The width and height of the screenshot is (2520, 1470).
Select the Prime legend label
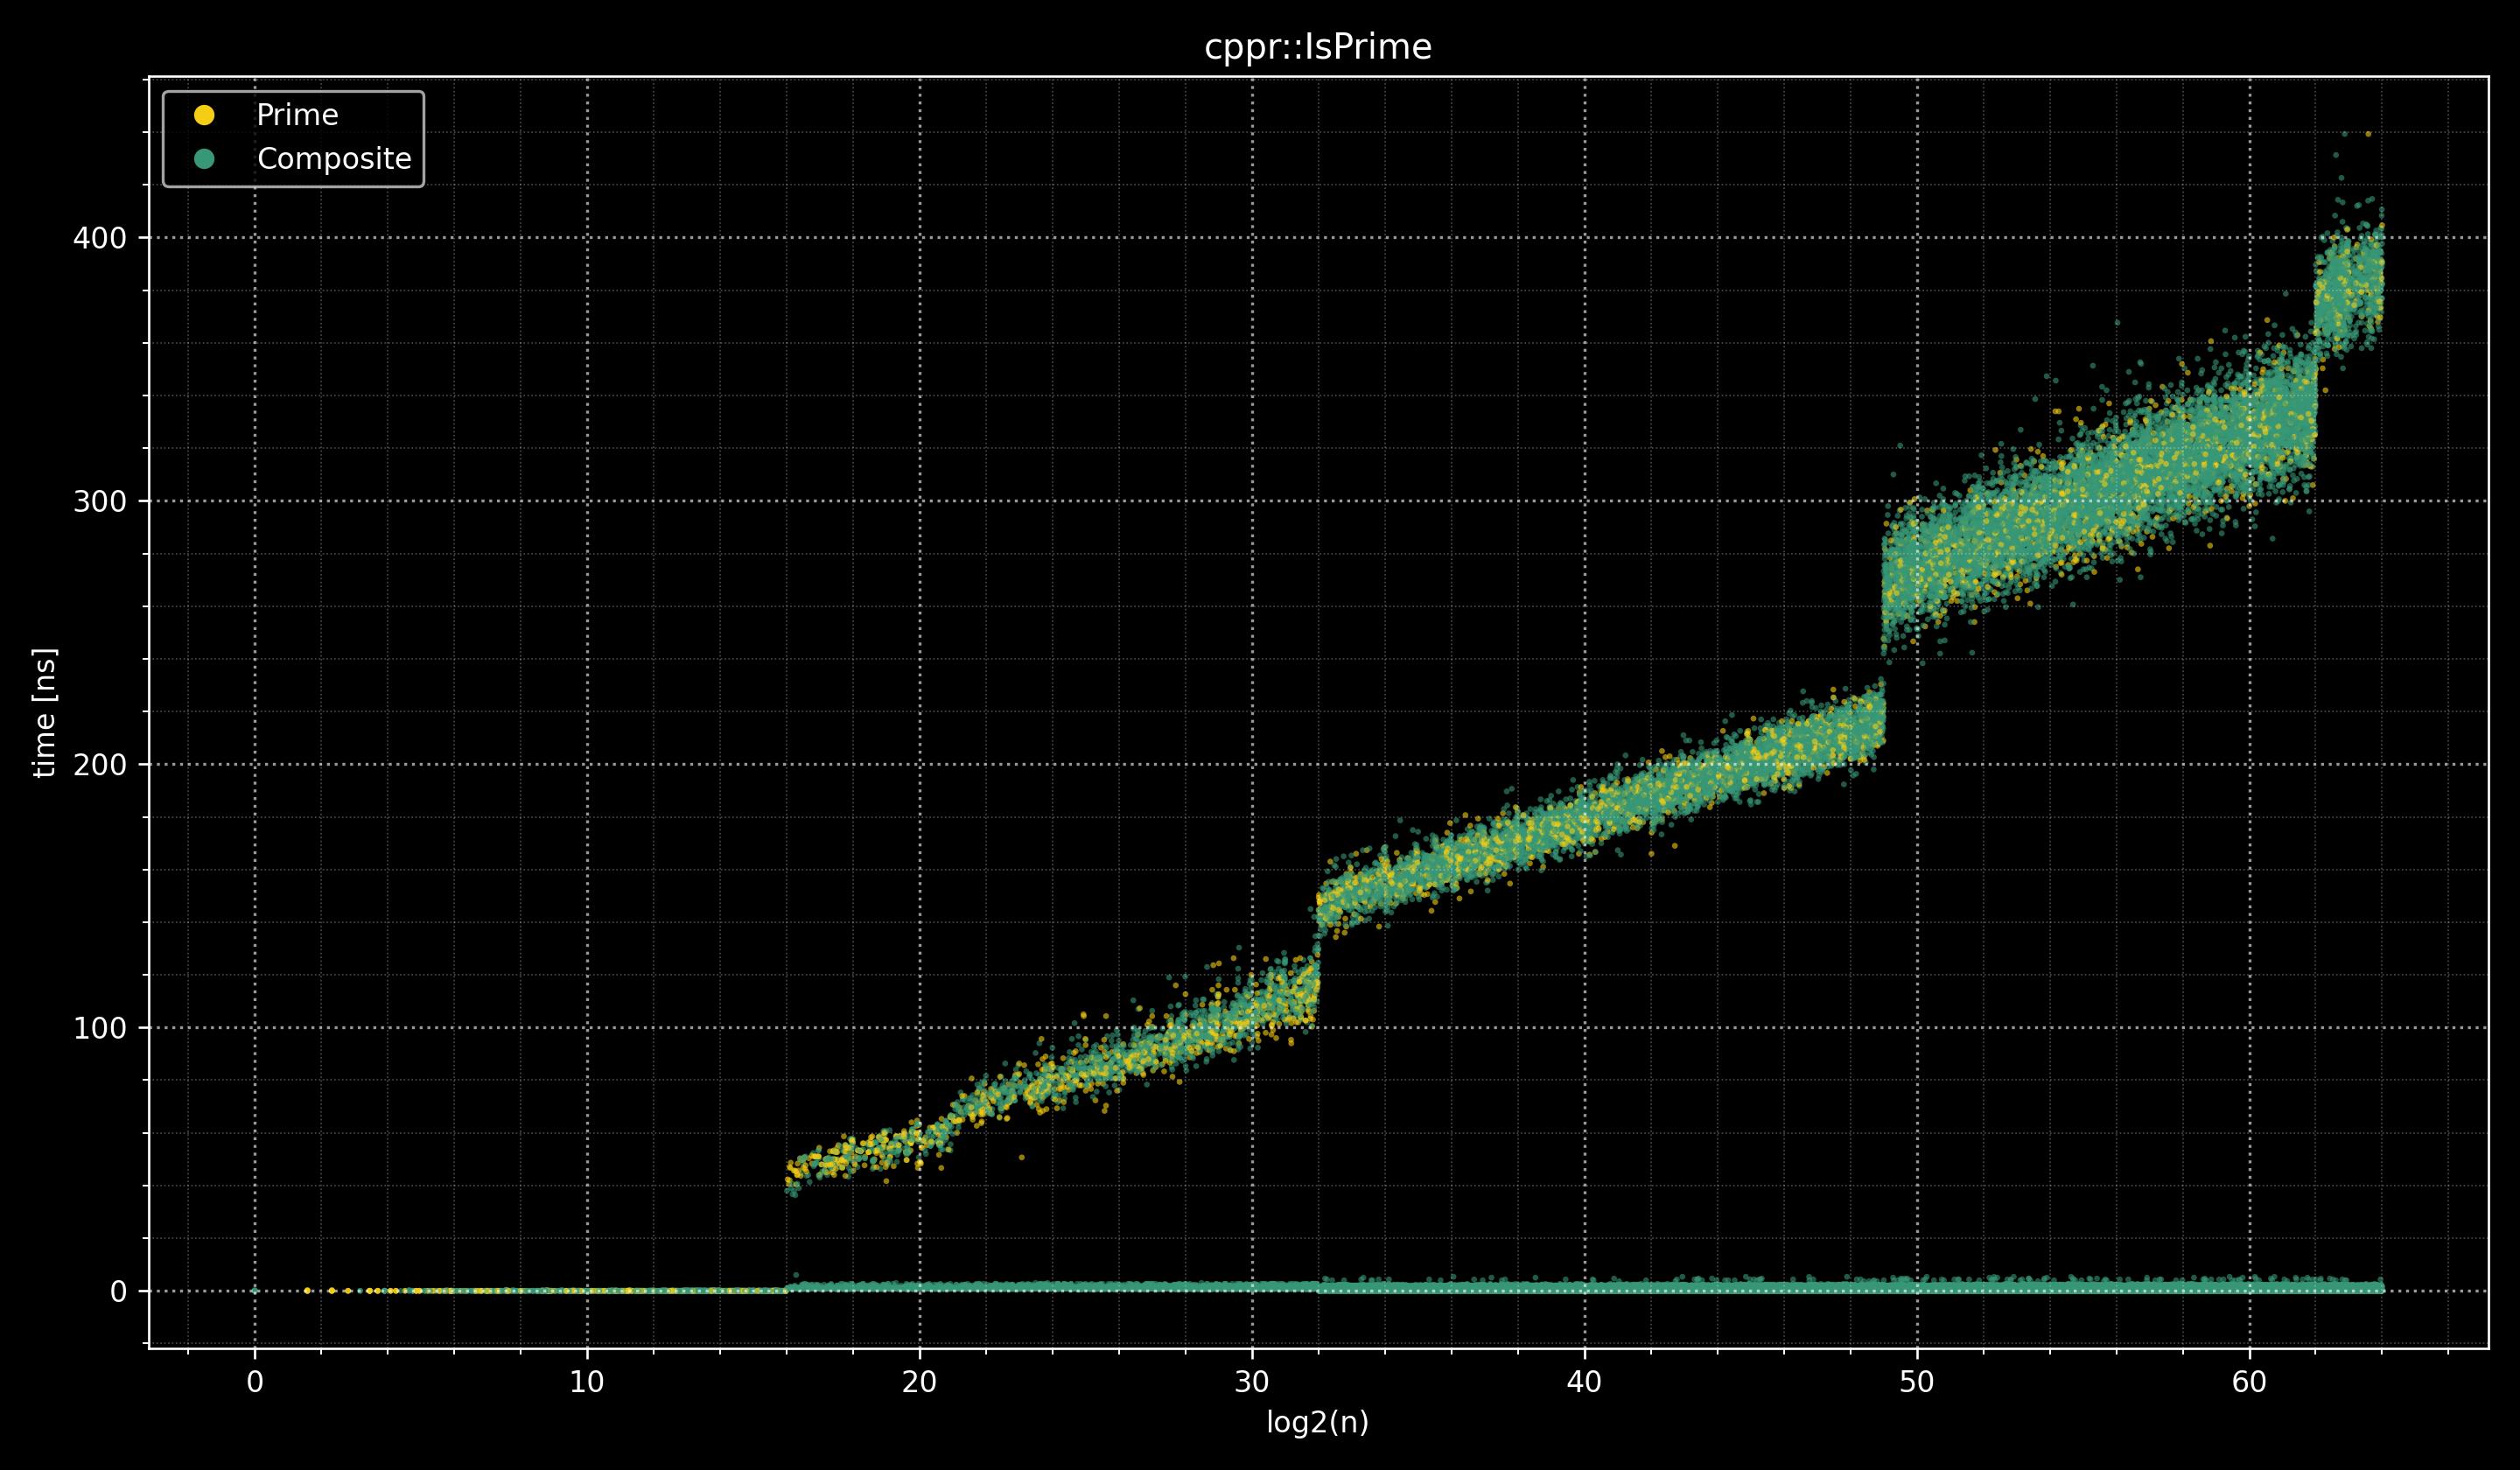[297, 115]
